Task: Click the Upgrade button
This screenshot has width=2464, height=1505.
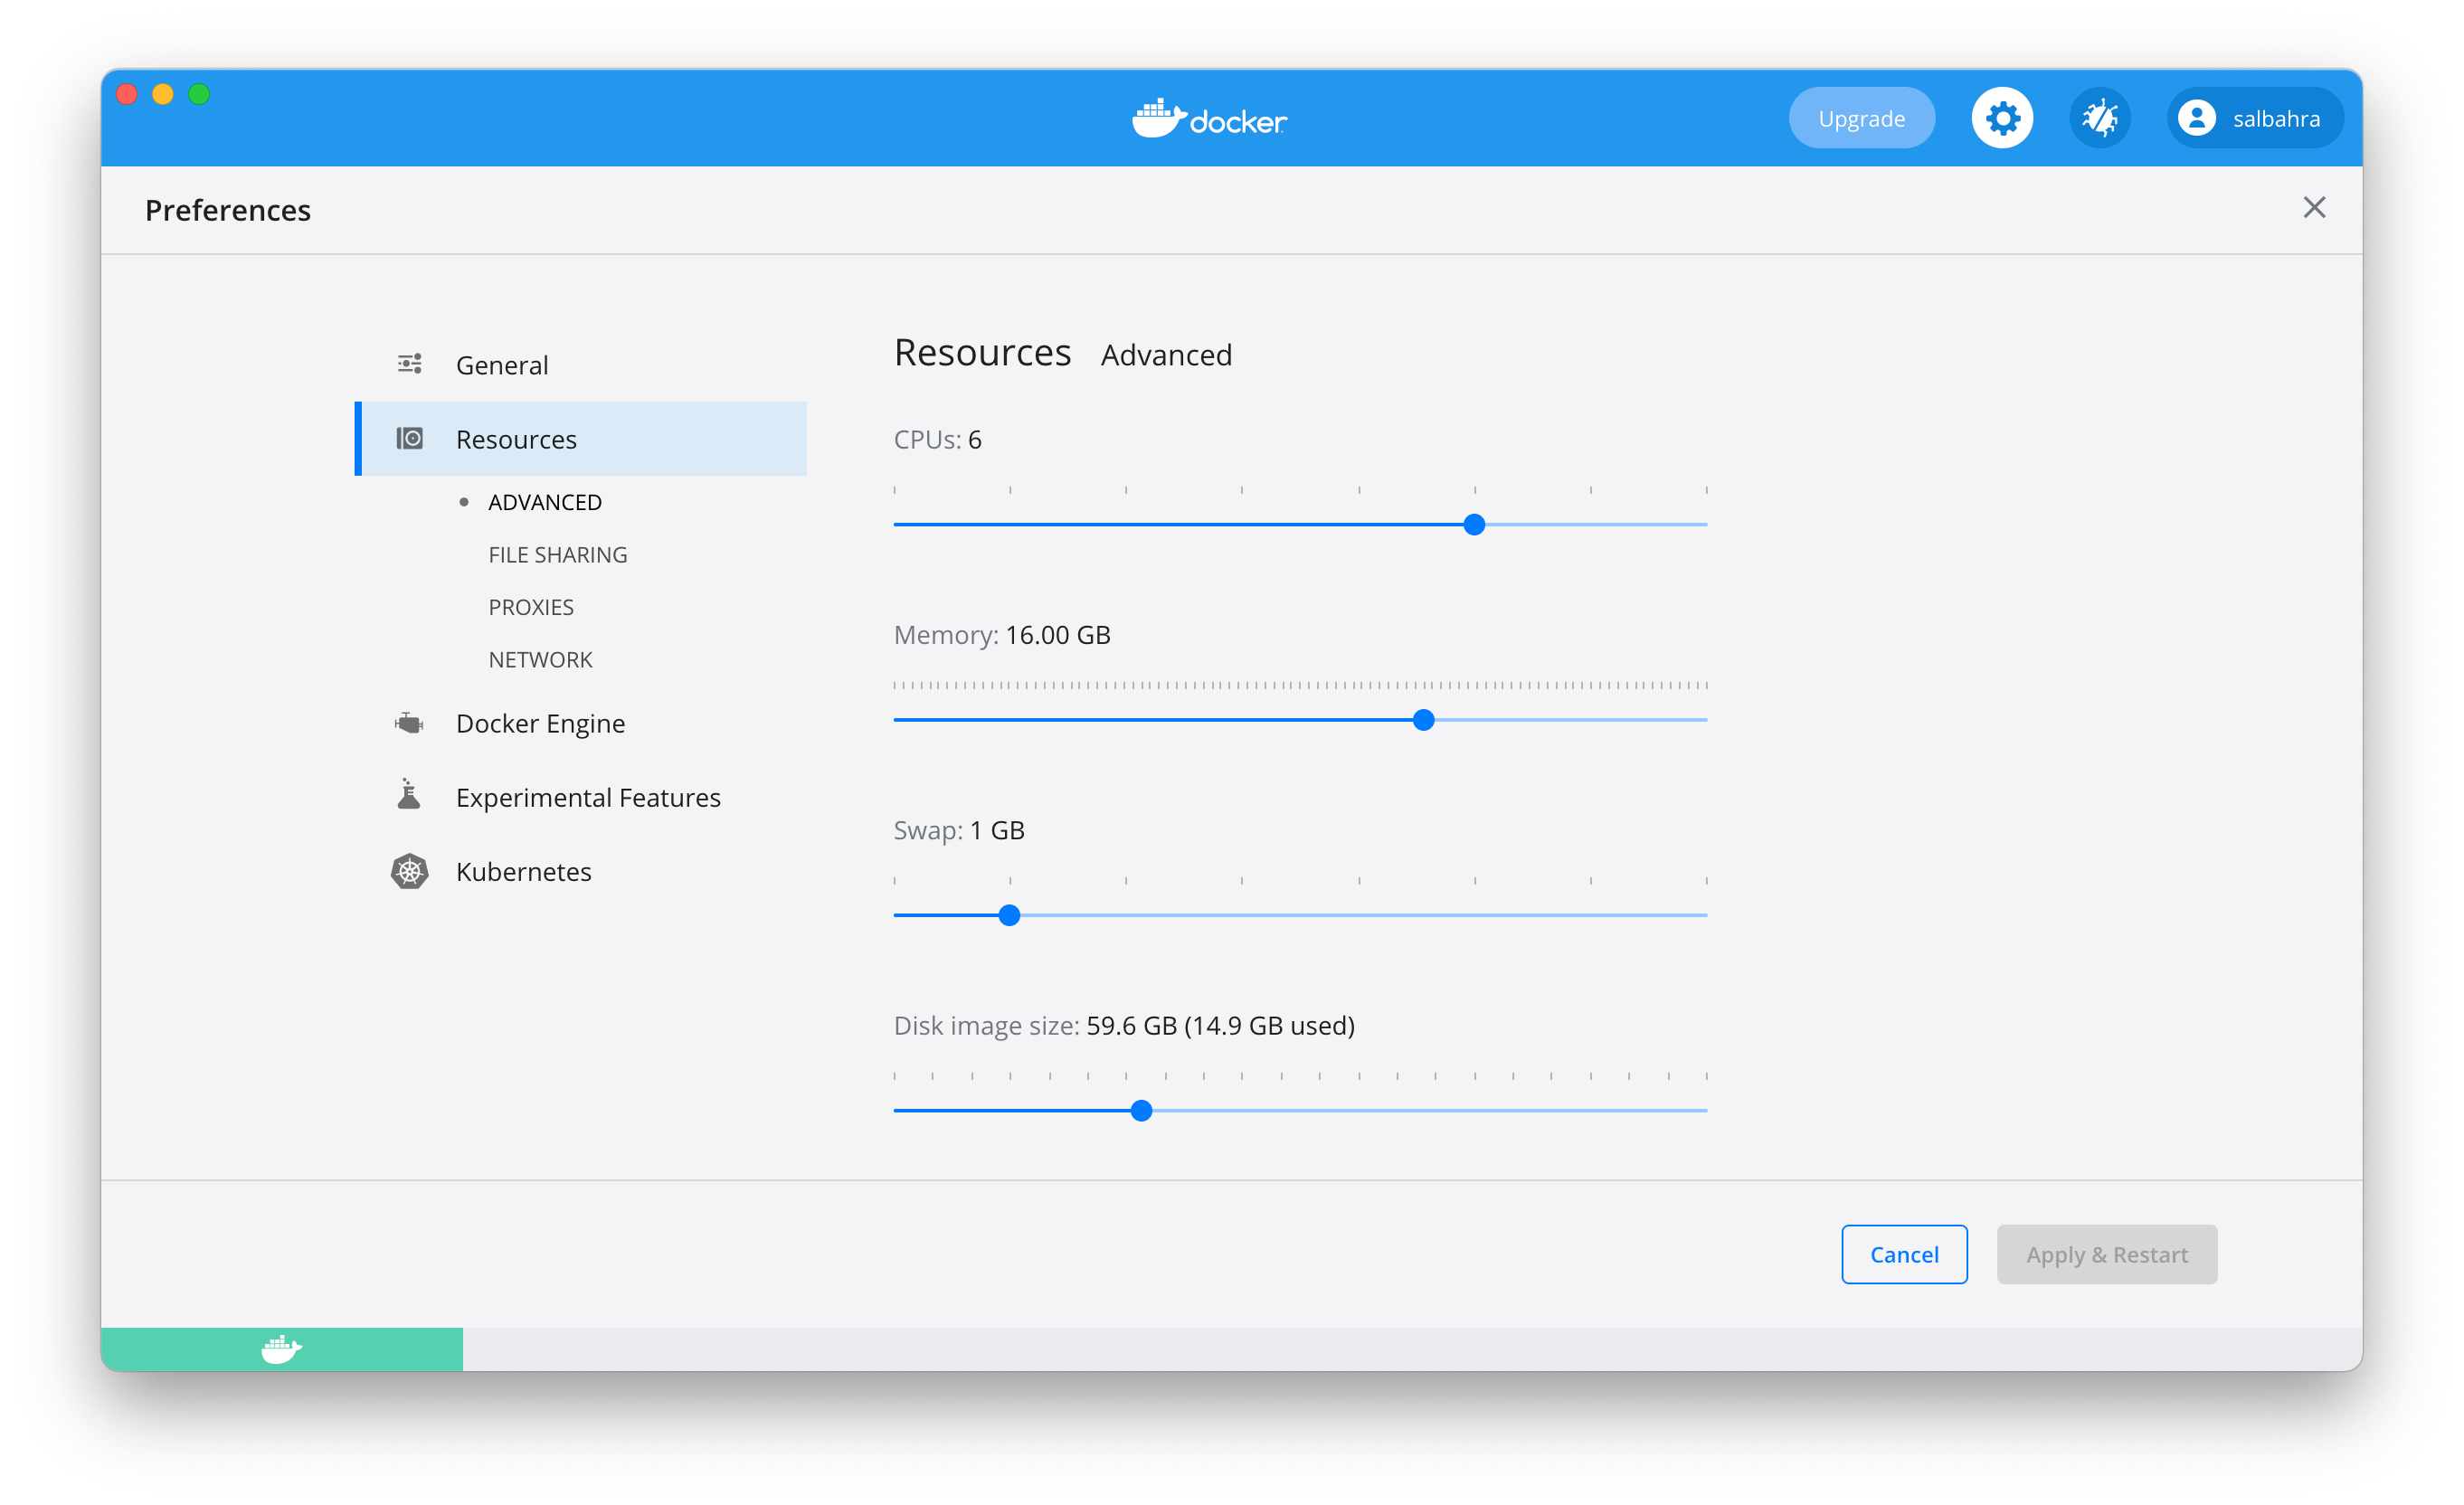Action: coord(1861,118)
